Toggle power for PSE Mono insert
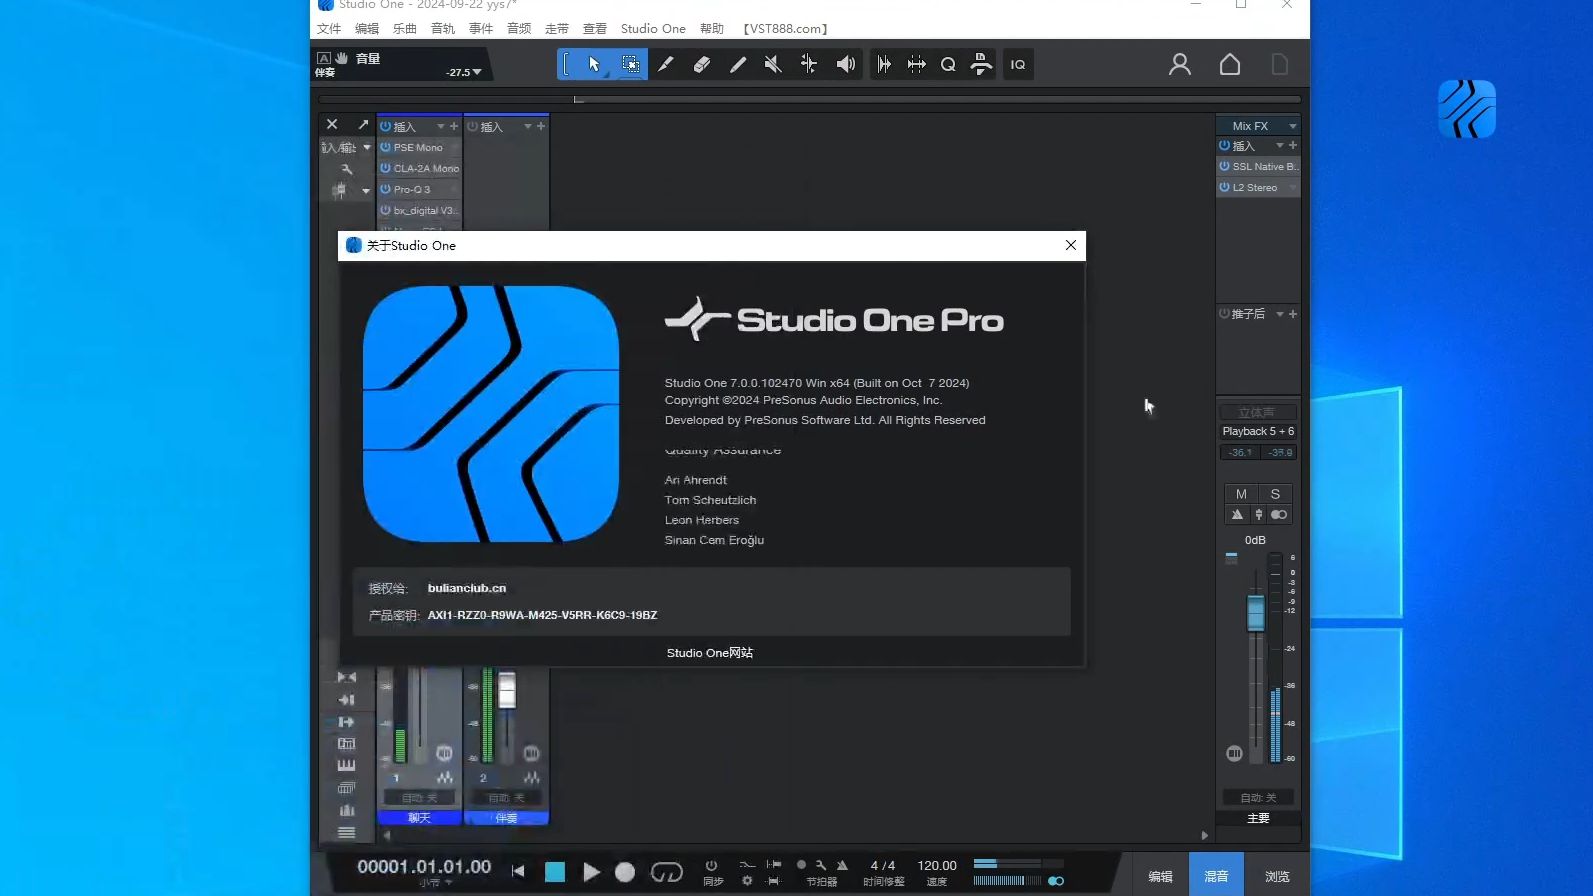Viewport: 1593px width, 896px height. tap(385, 147)
